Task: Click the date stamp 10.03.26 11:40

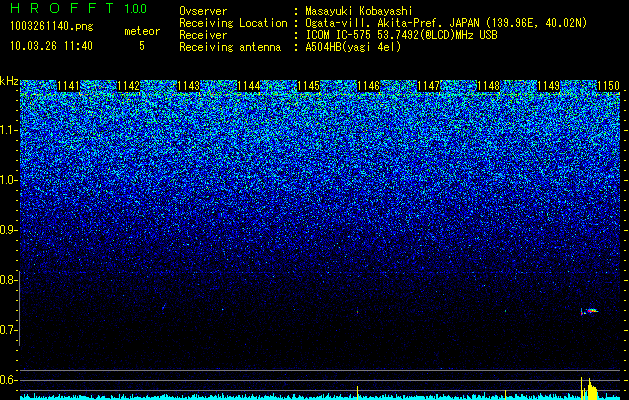Action: tap(51, 46)
